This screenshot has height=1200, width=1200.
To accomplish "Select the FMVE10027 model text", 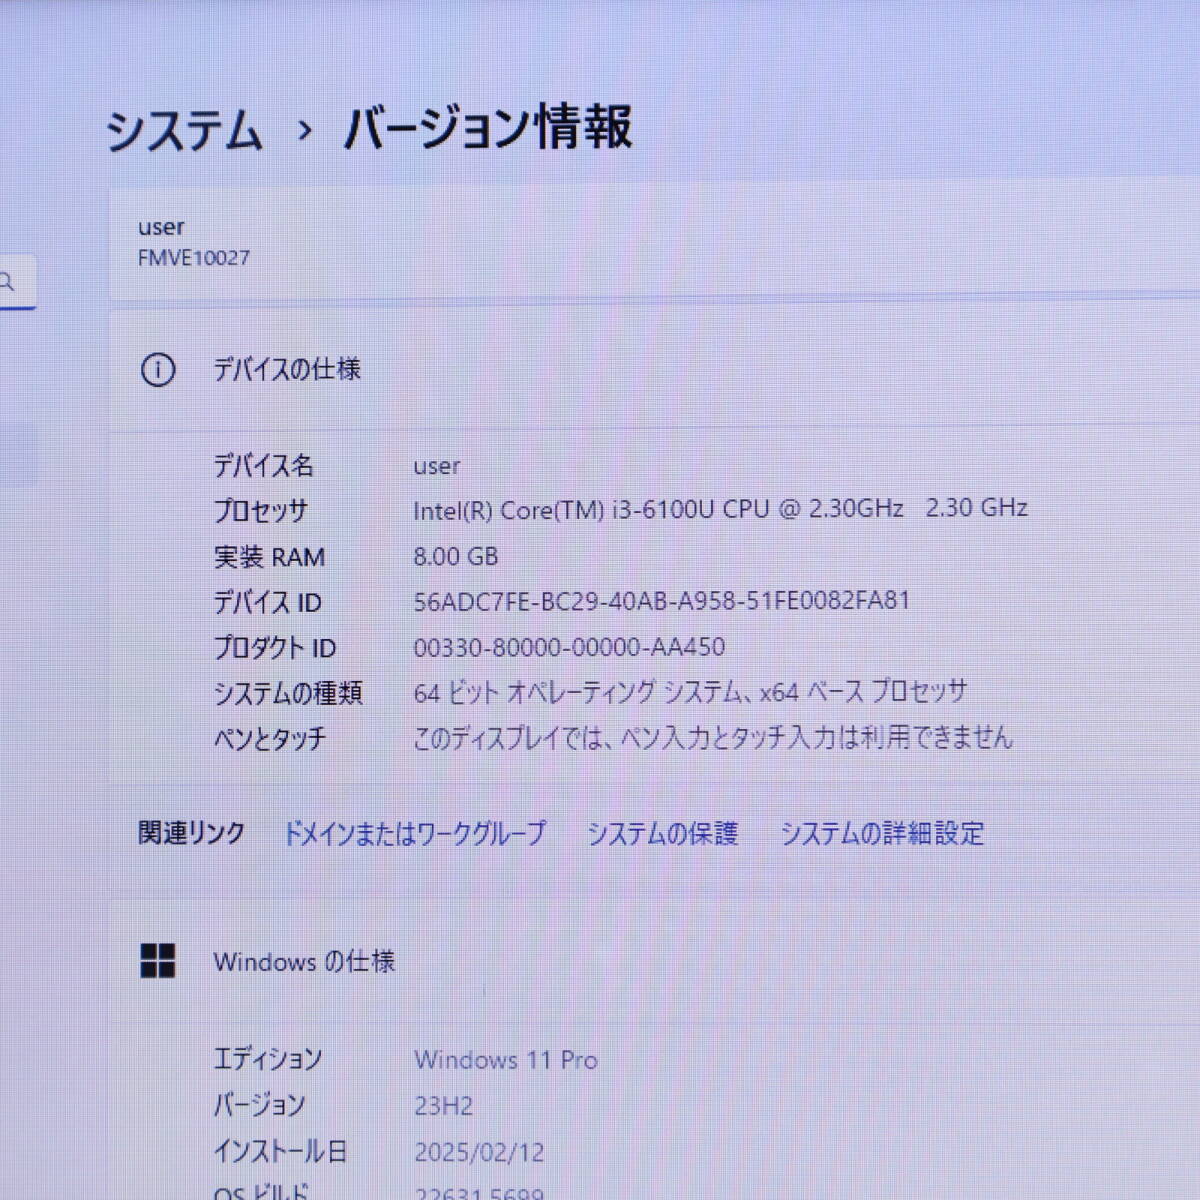I will point(194,258).
